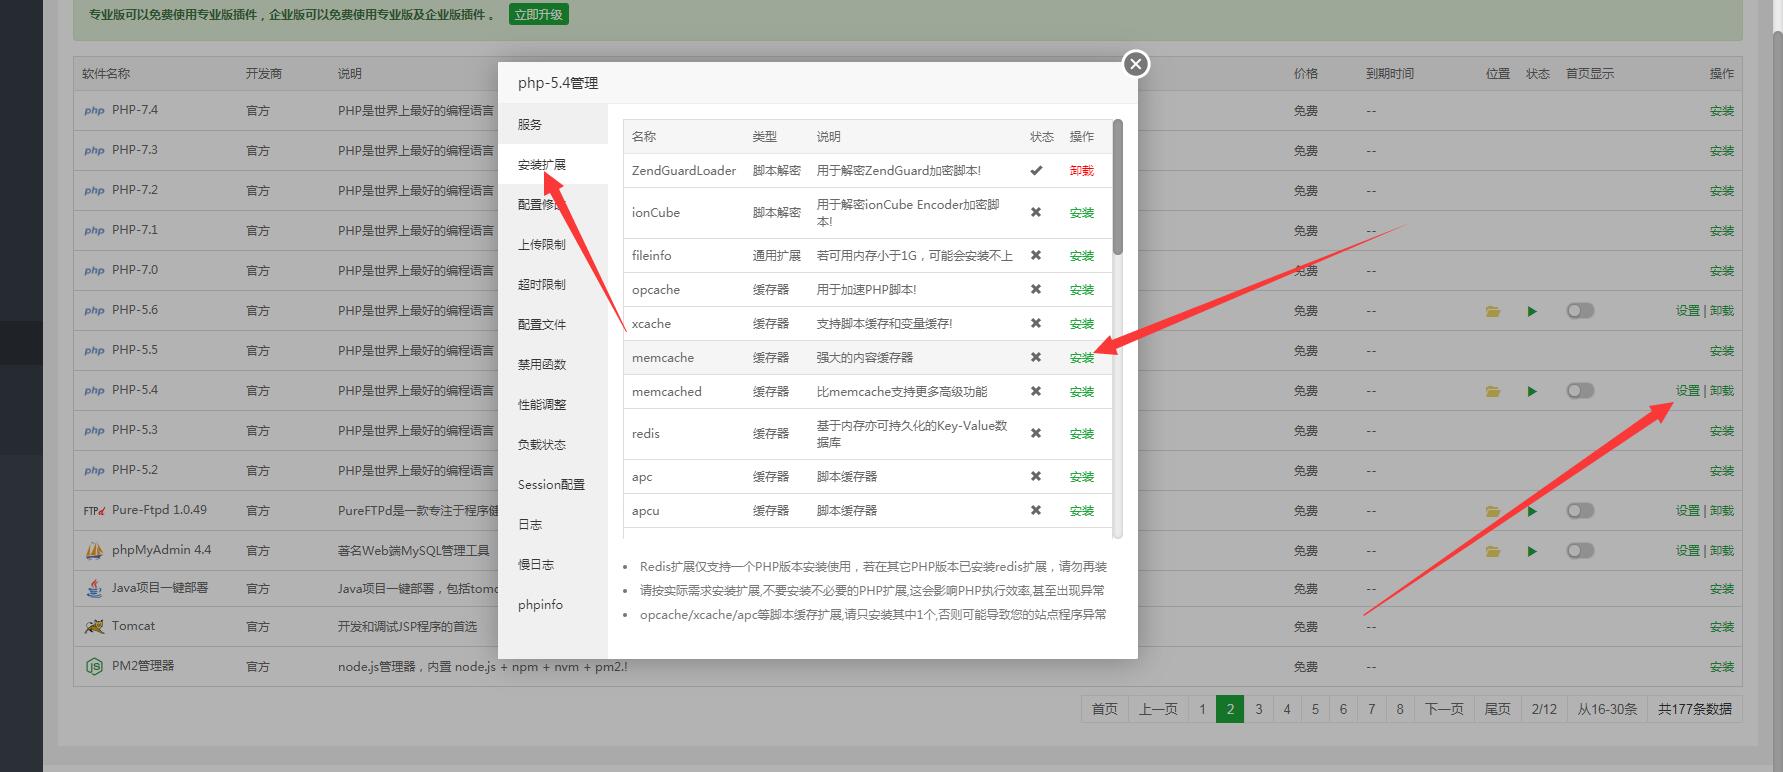This screenshot has height=772, width=1783.
Task: Open folder icon for PHP-5.6 row
Action: 1493,311
